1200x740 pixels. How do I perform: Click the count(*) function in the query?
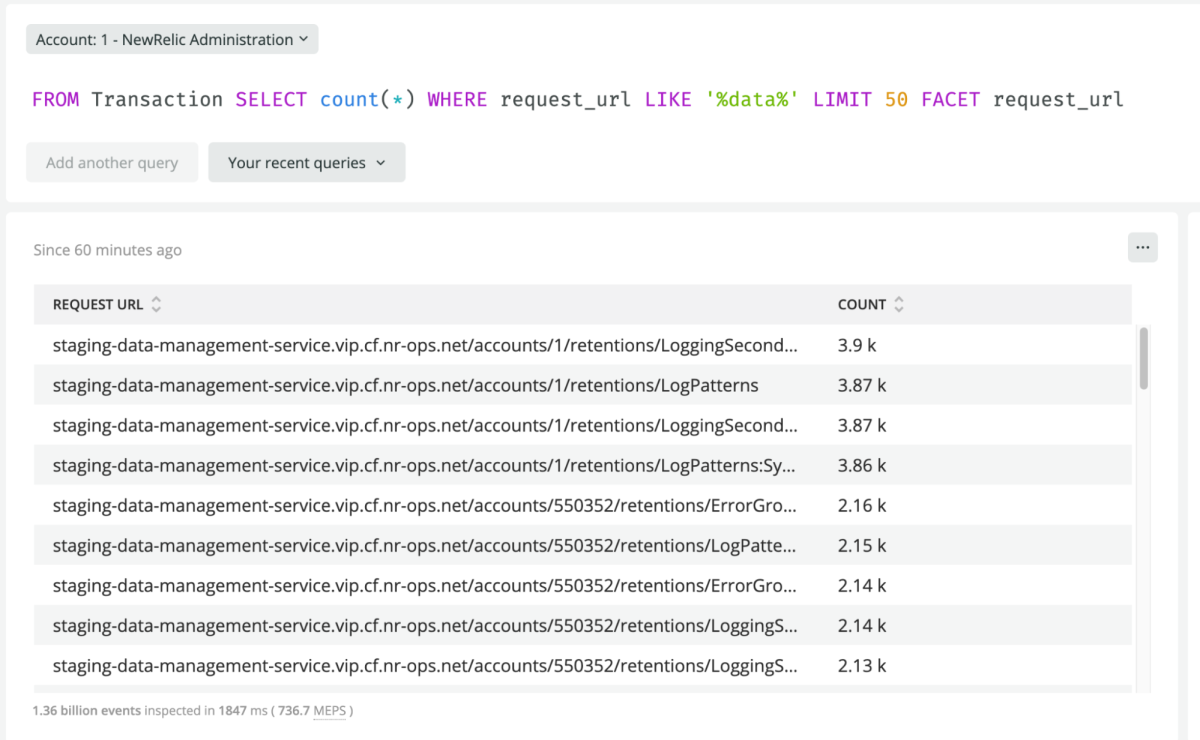click(x=367, y=99)
